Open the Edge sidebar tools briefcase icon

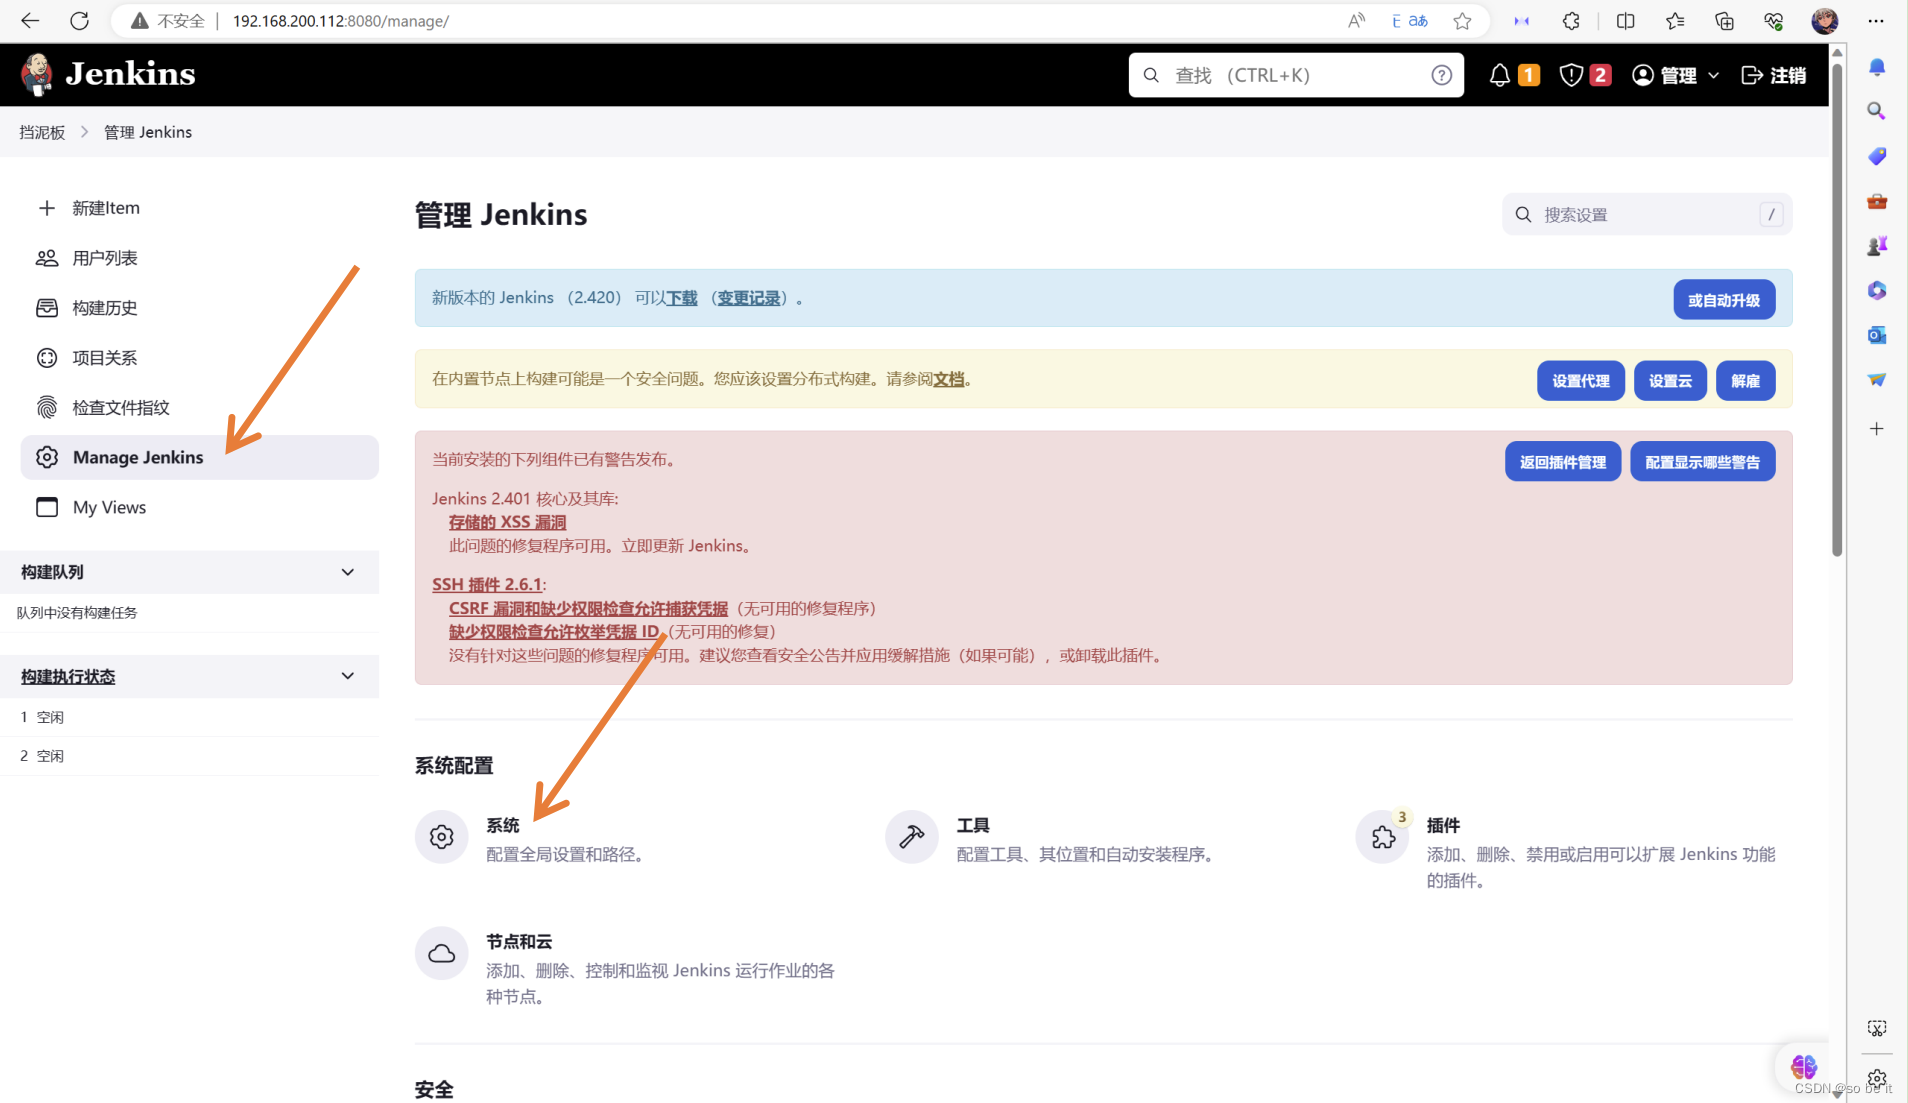(1877, 201)
